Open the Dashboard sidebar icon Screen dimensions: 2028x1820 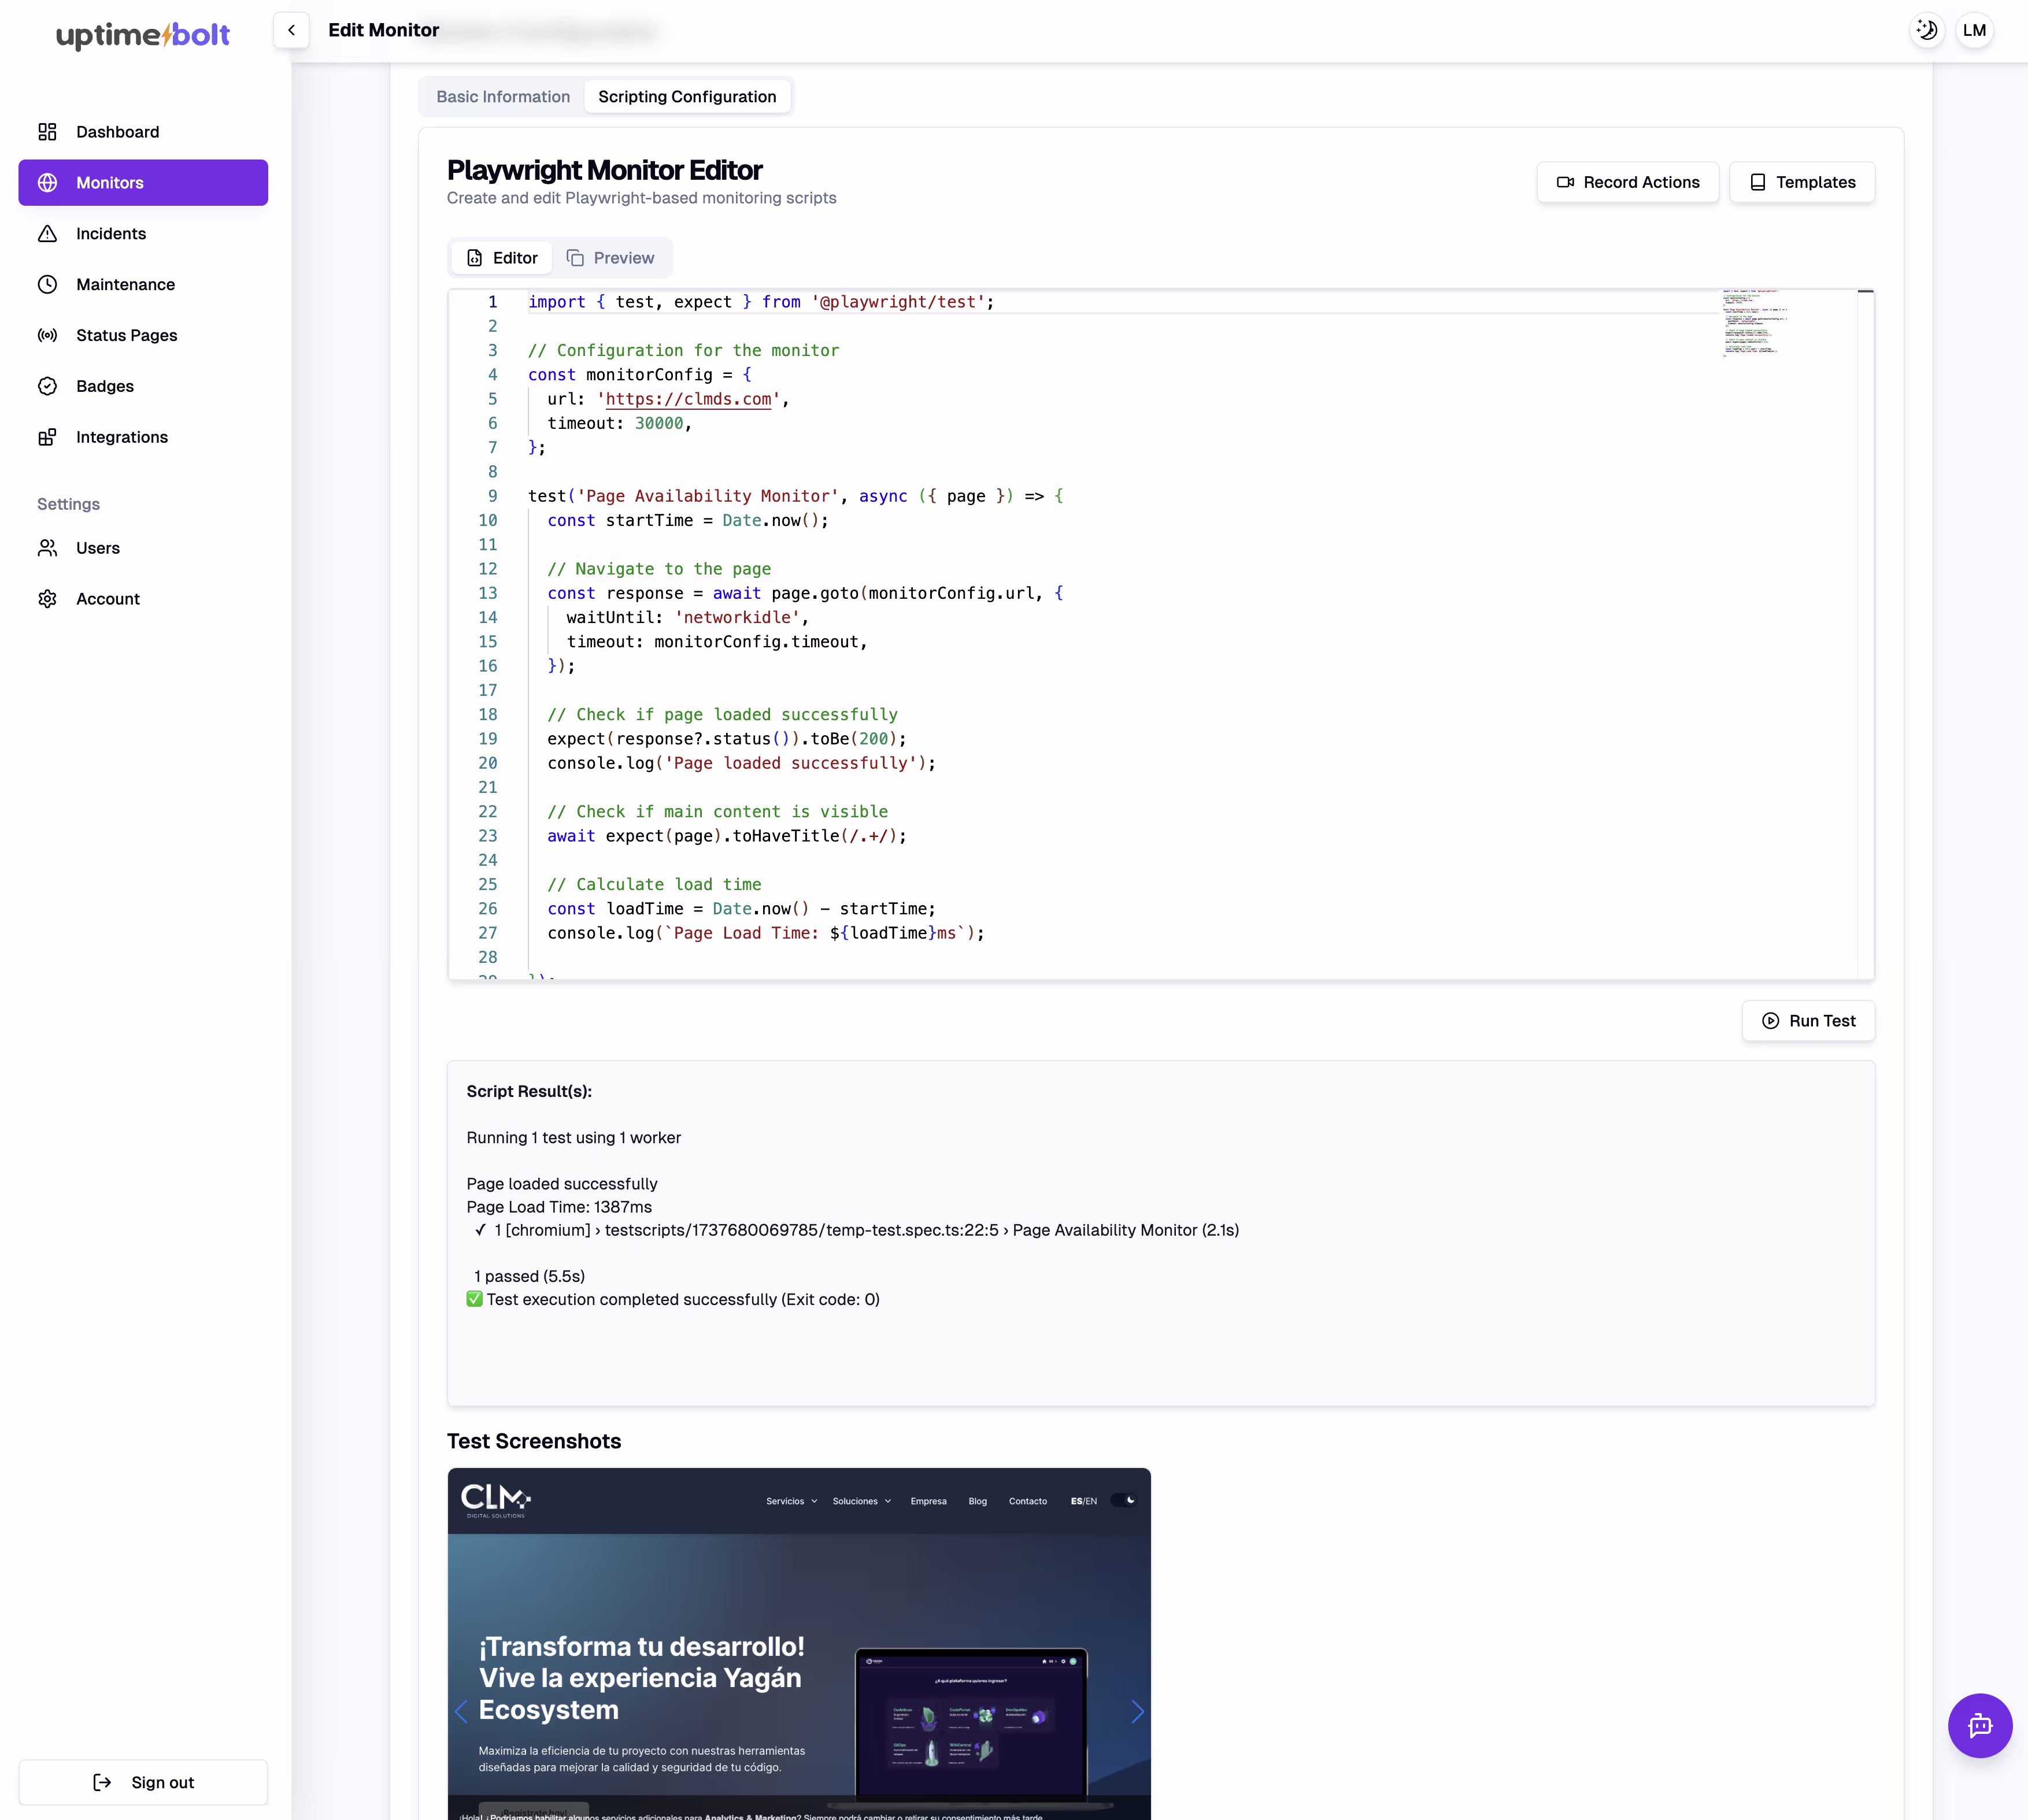pos(47,132)
